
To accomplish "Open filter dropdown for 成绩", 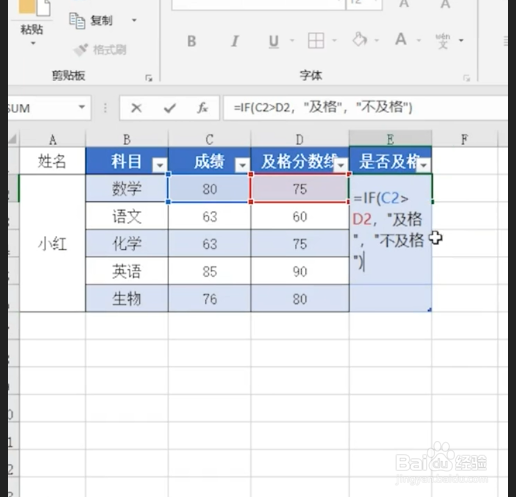I will point(242,165).
